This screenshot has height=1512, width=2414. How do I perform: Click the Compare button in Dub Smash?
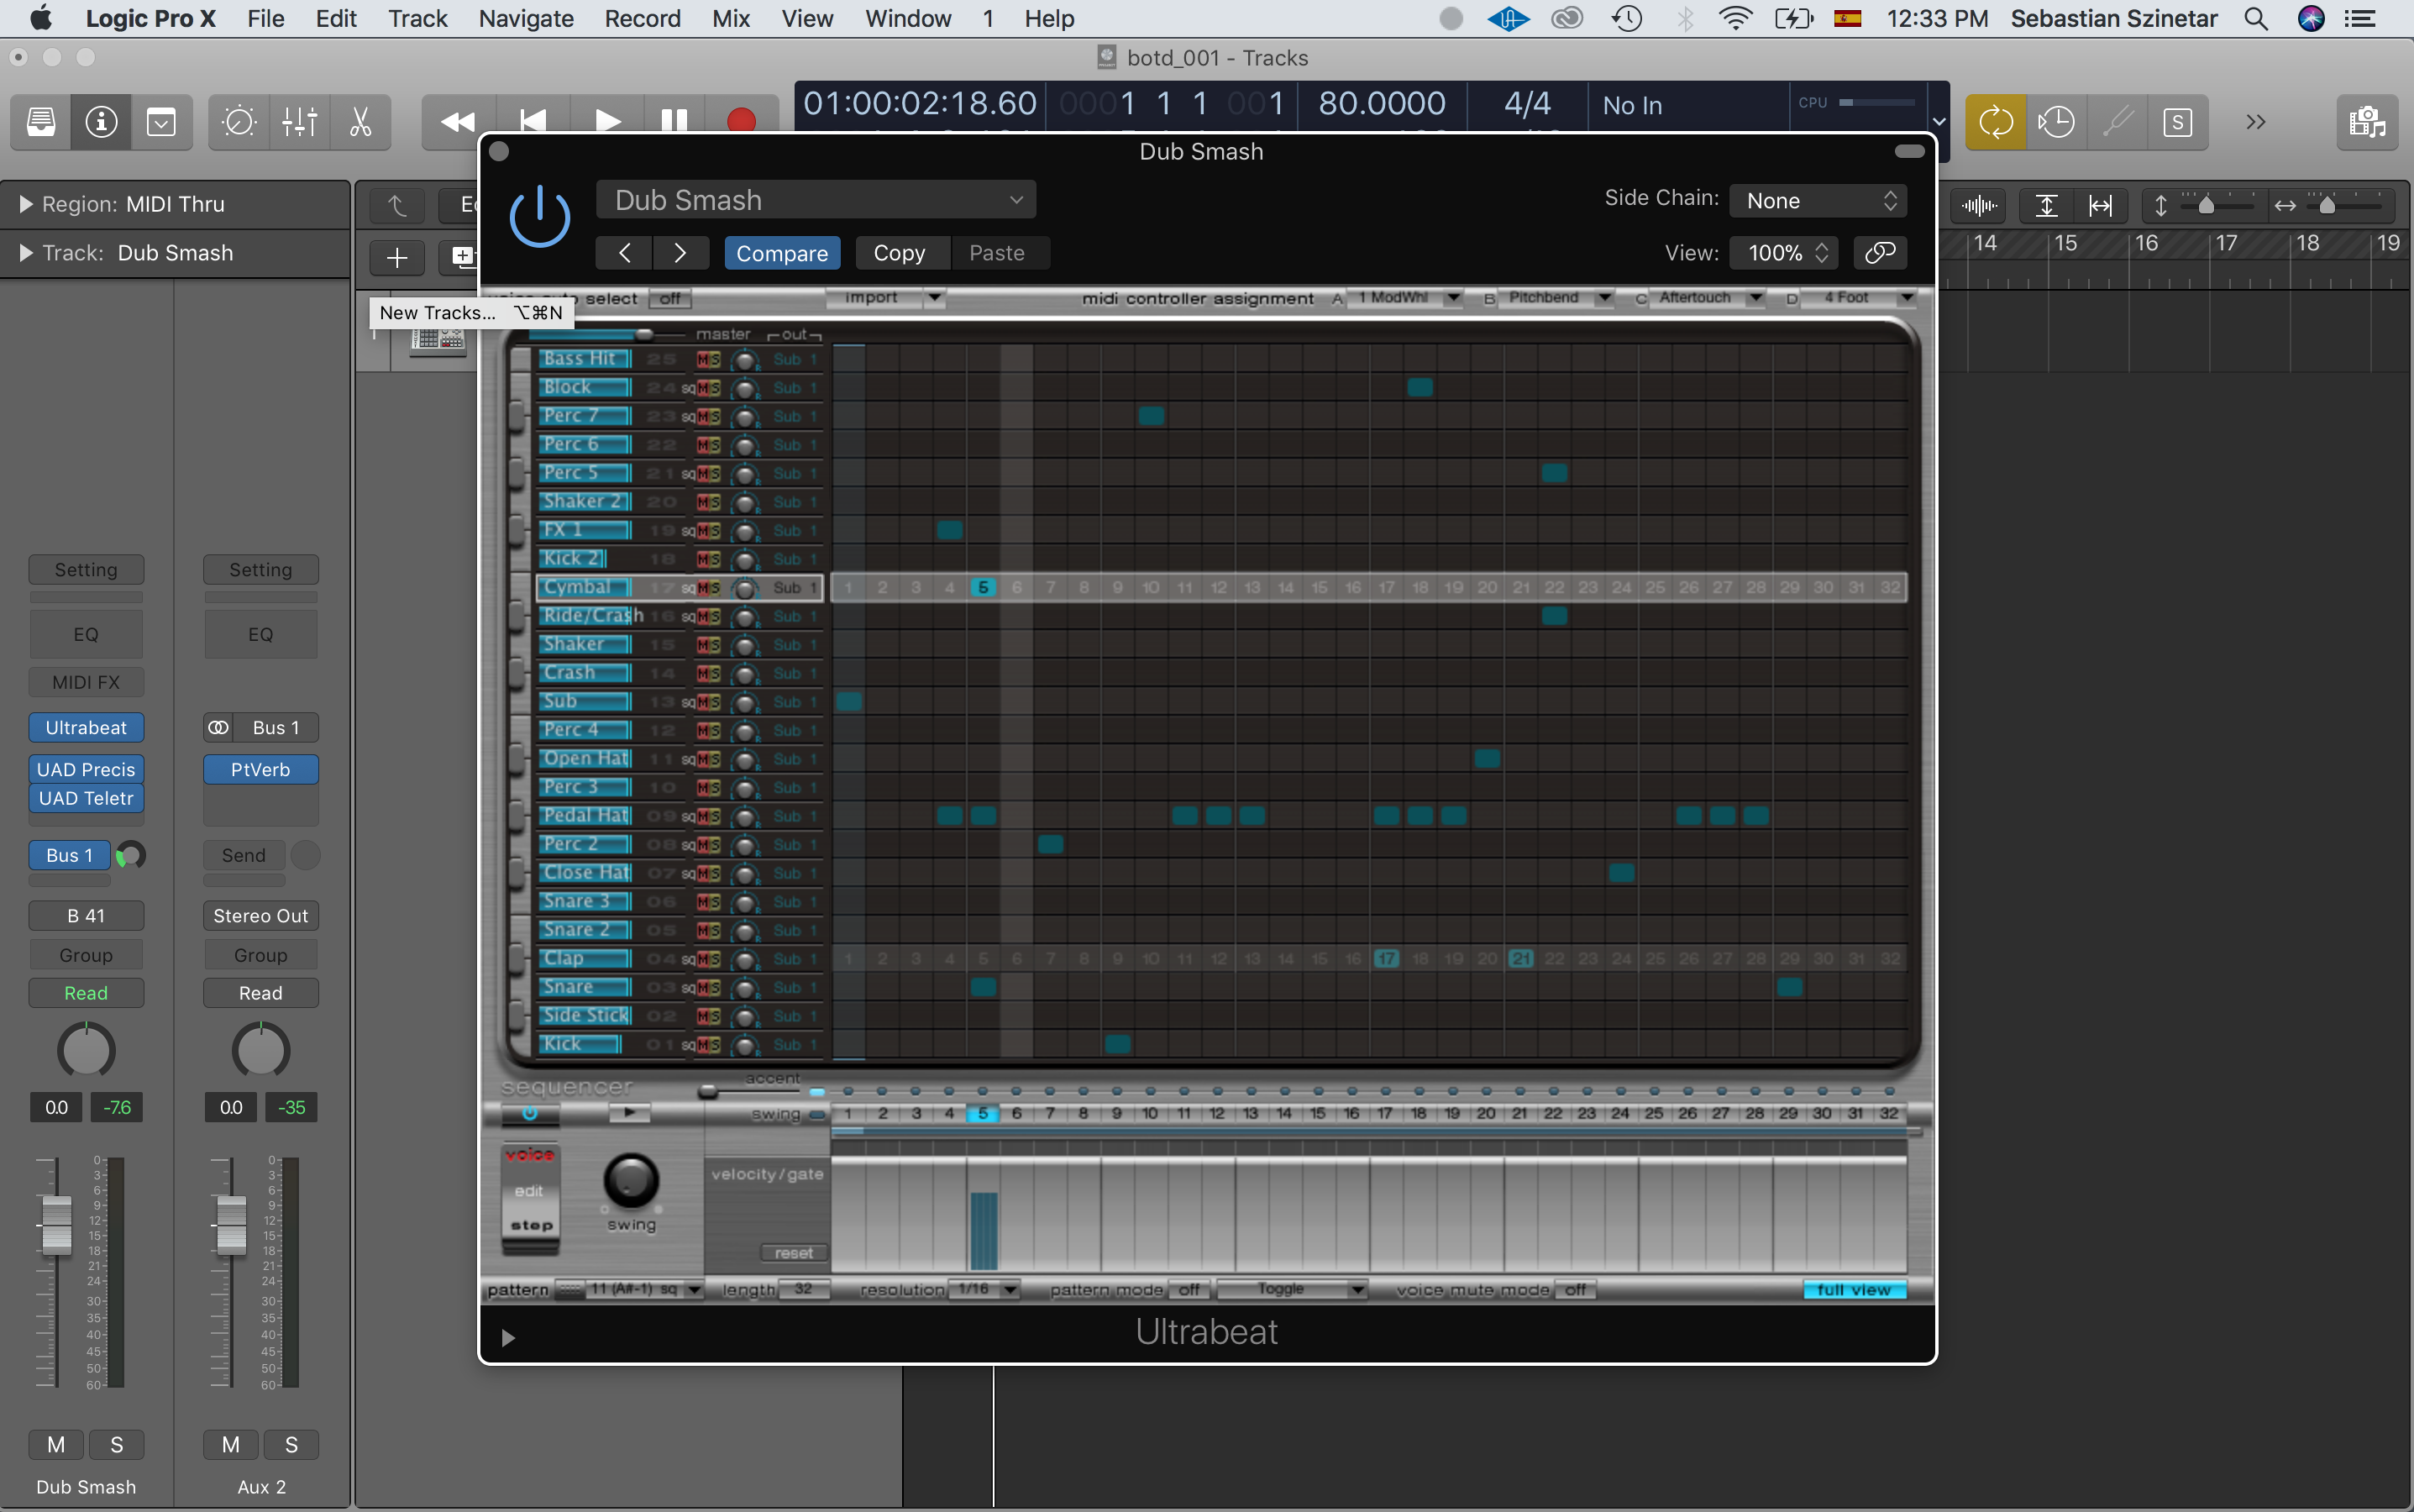tap(780, 253)
